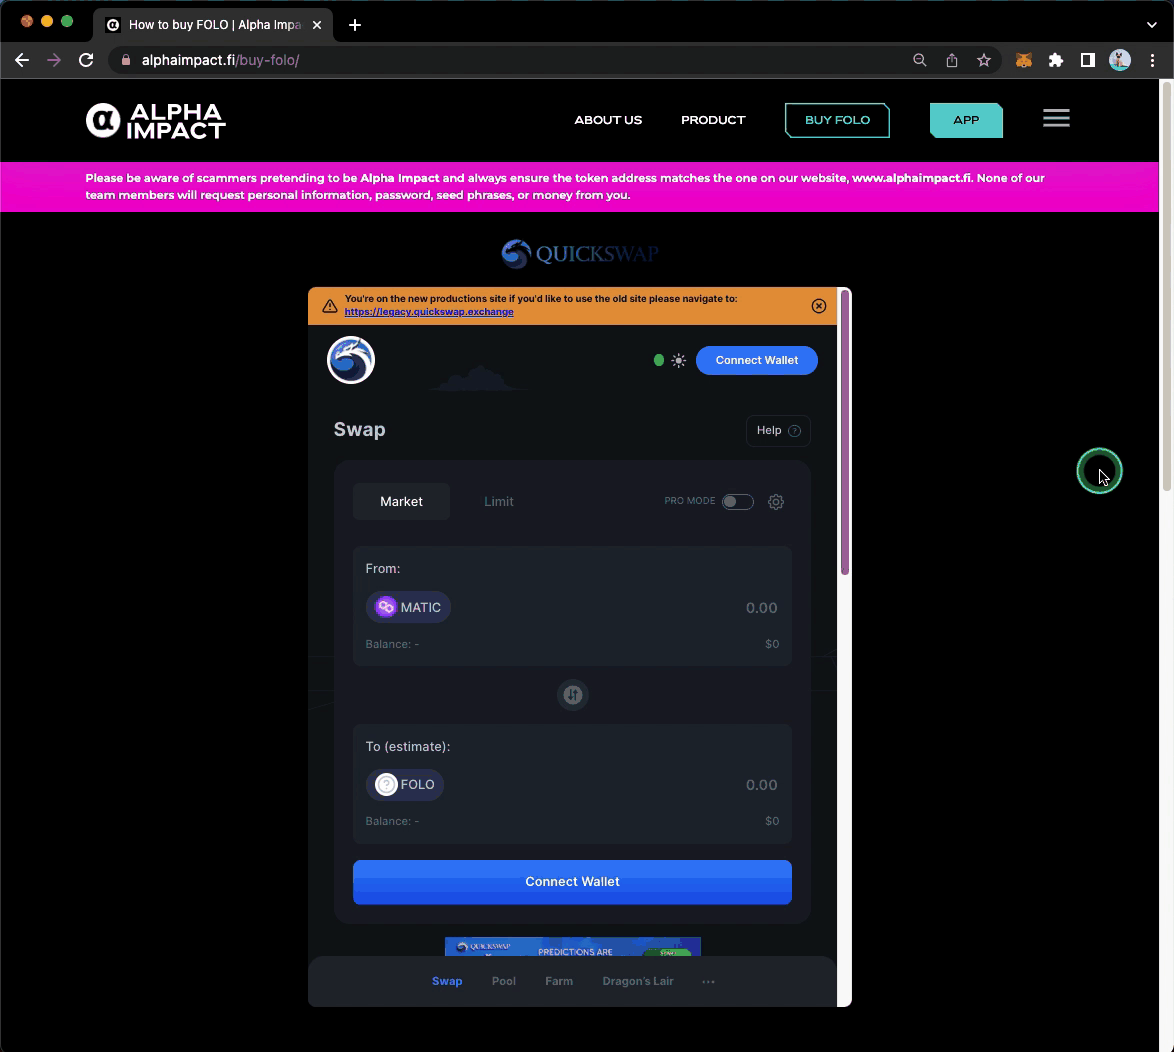Click the APP button
The height and width of the screenshot is (1052, 1174).
966,121
